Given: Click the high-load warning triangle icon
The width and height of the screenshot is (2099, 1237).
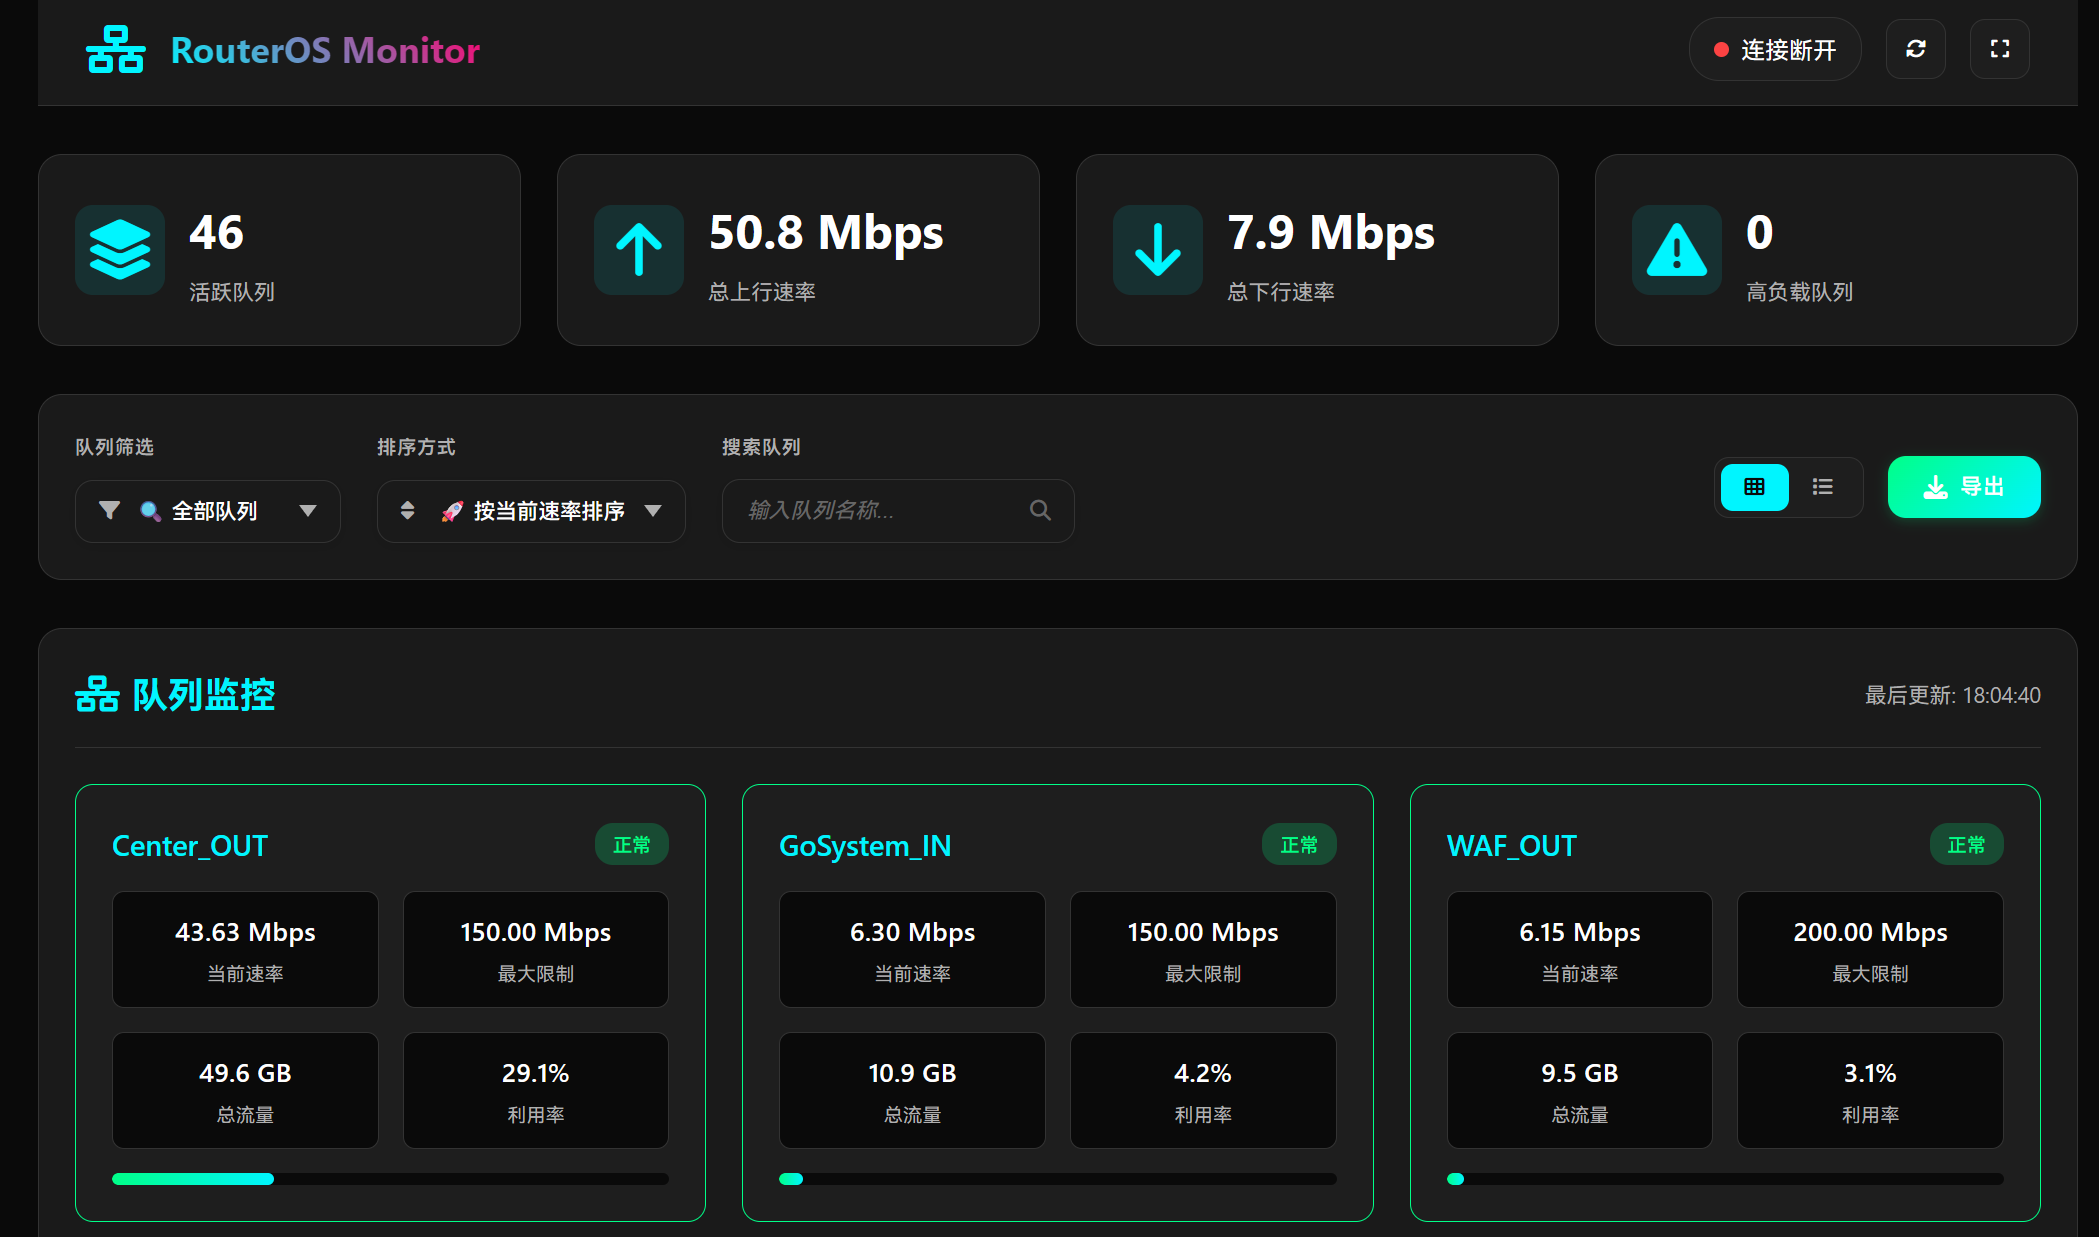Looking at the screenshot, I should point(1677,250).
